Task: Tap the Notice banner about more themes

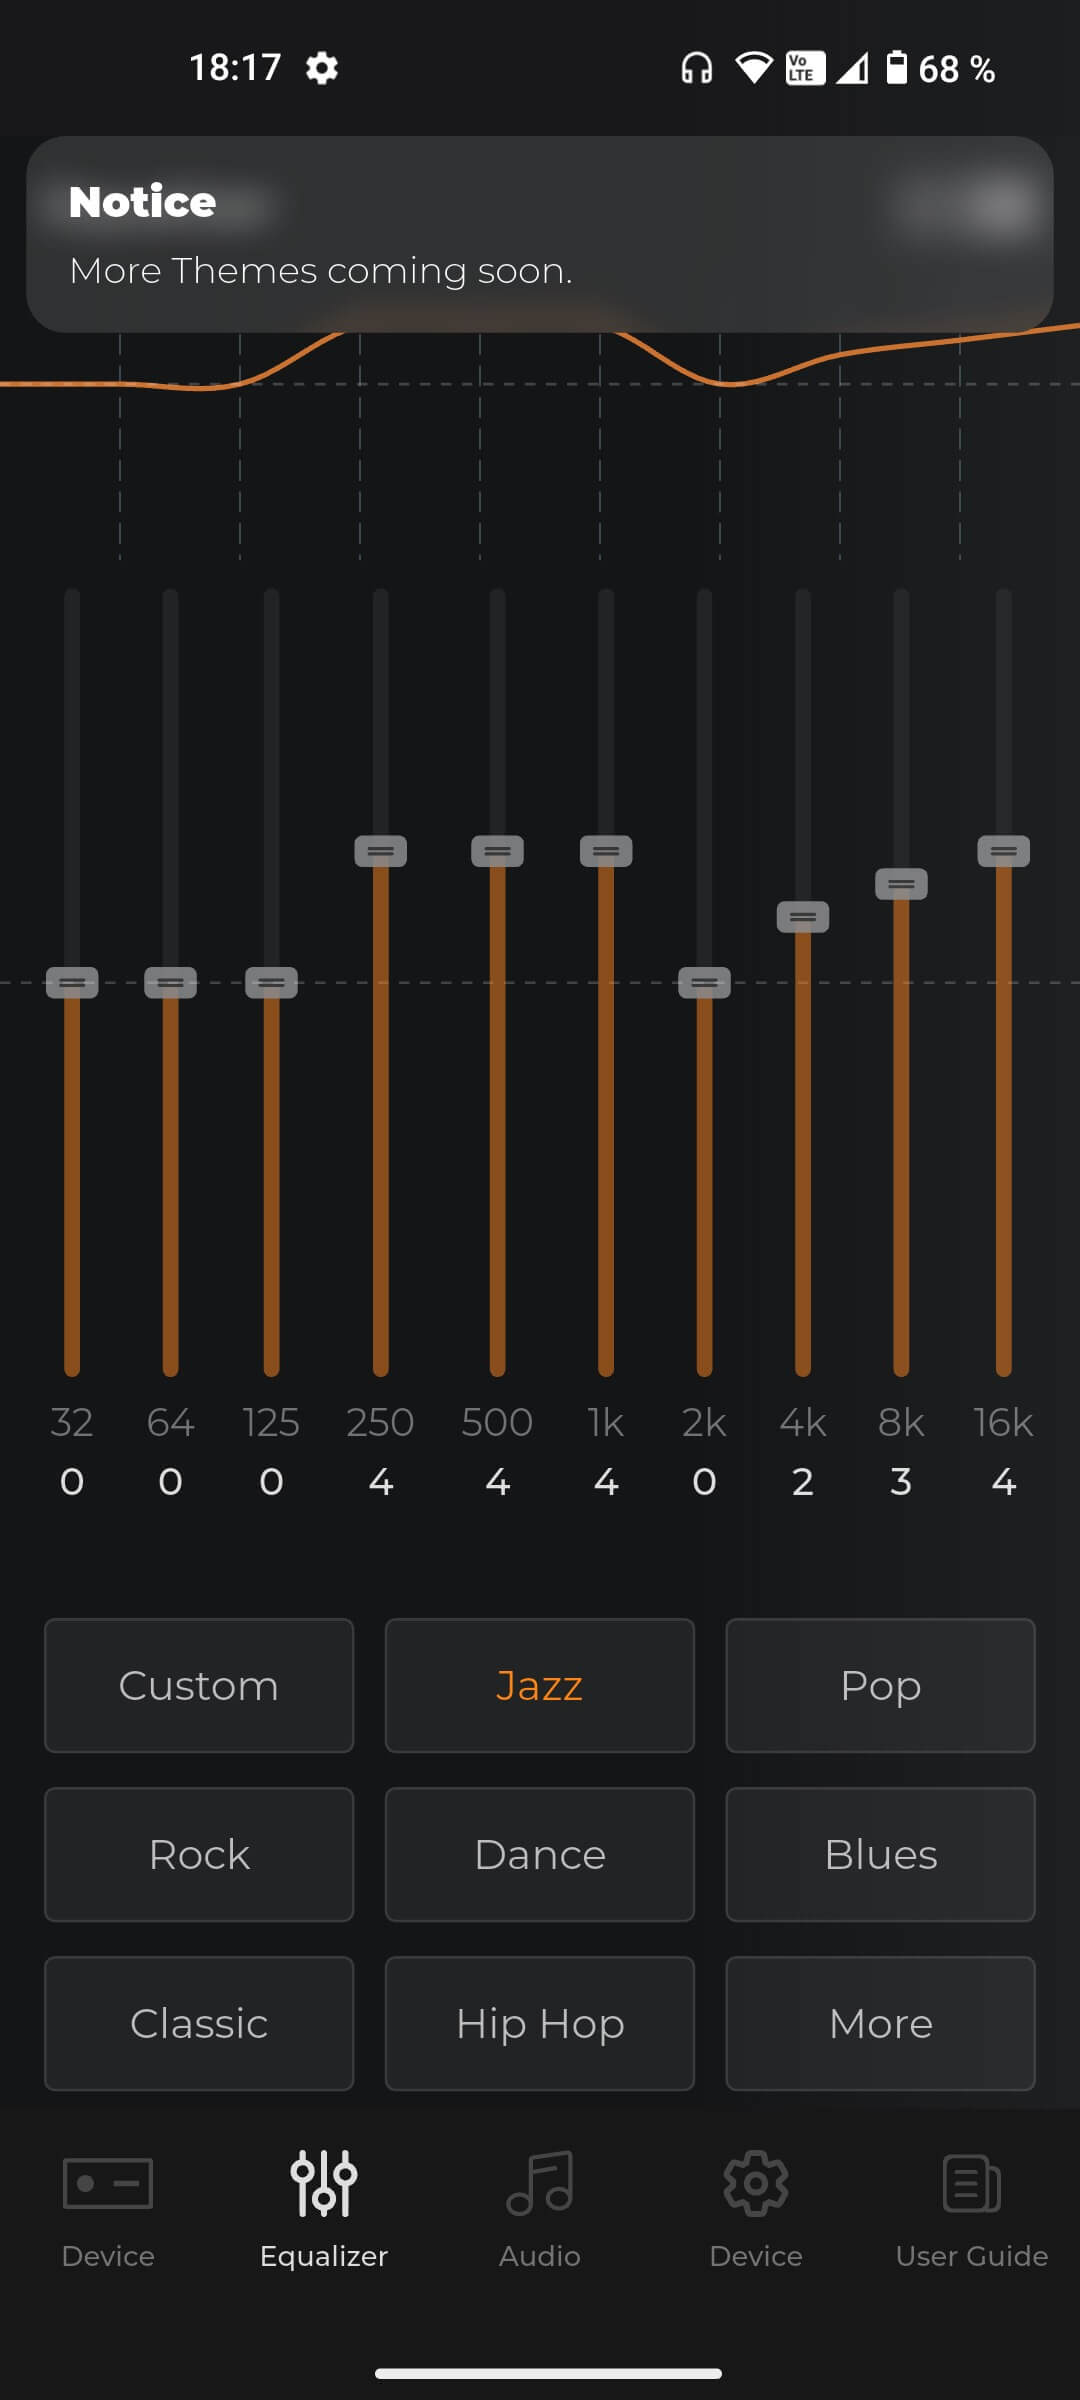Action: click(x=540, y=235)
